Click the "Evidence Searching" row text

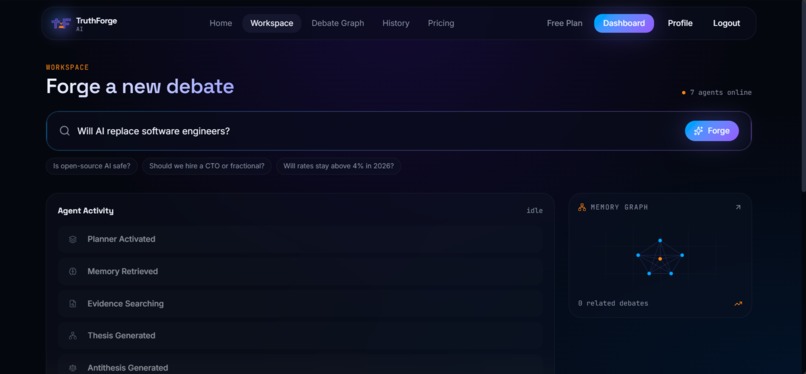coord(125,304)
